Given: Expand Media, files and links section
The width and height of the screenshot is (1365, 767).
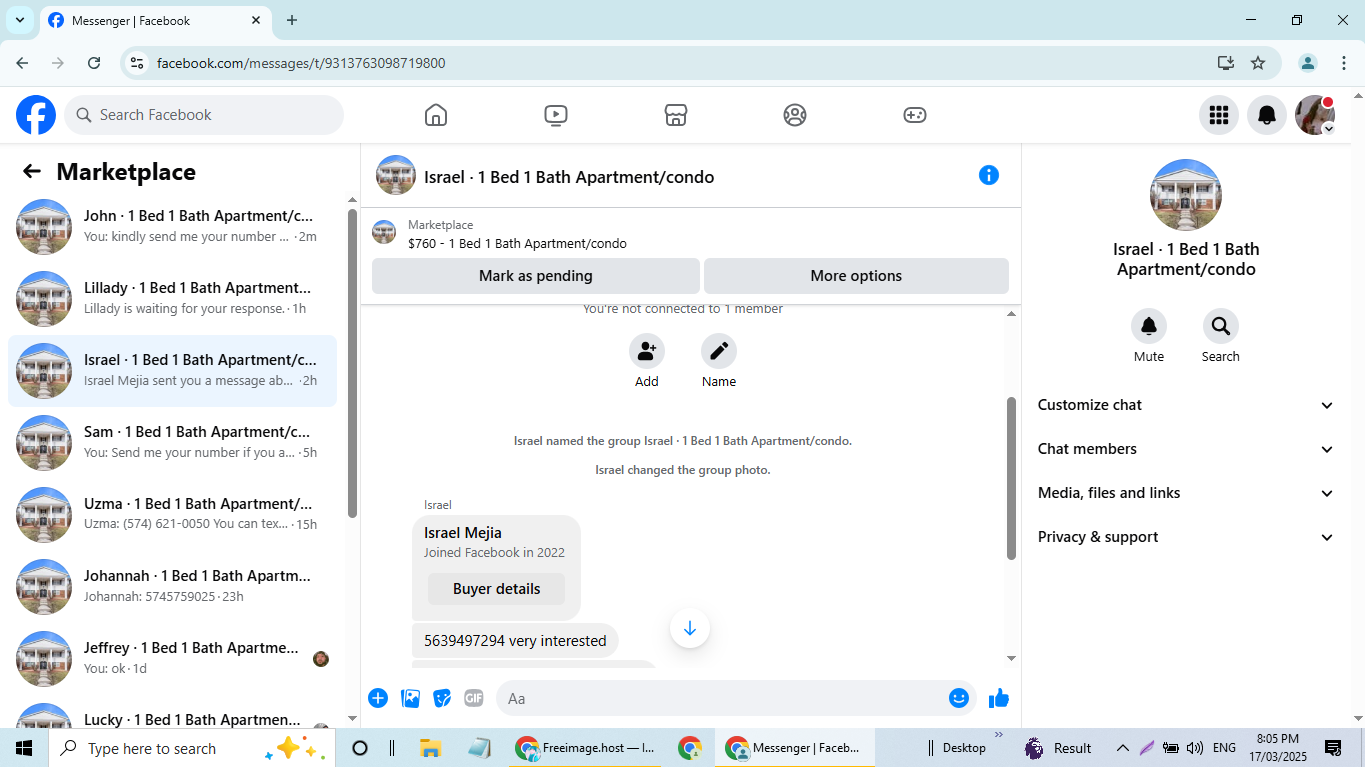Looking at the screenshot, I should (1186, 493).
